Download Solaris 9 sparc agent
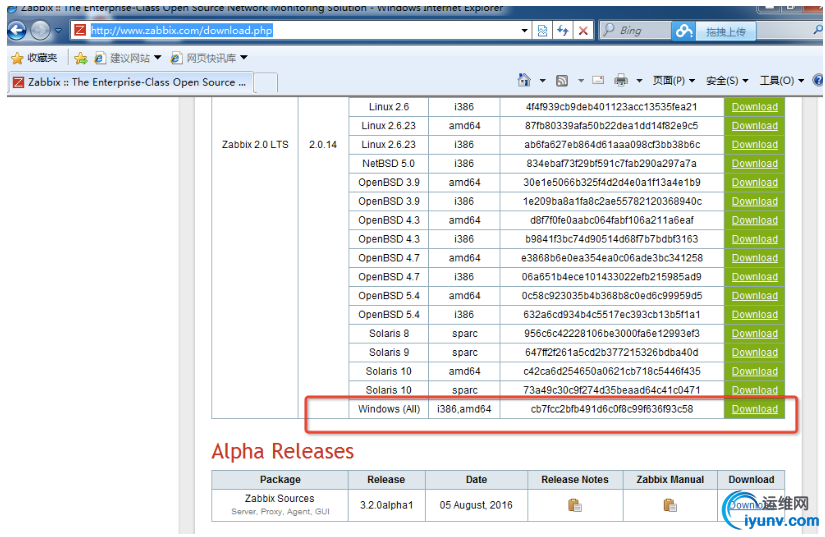This screenshot has height=537, width=825. pyautogui.click(x=754, y=352)
